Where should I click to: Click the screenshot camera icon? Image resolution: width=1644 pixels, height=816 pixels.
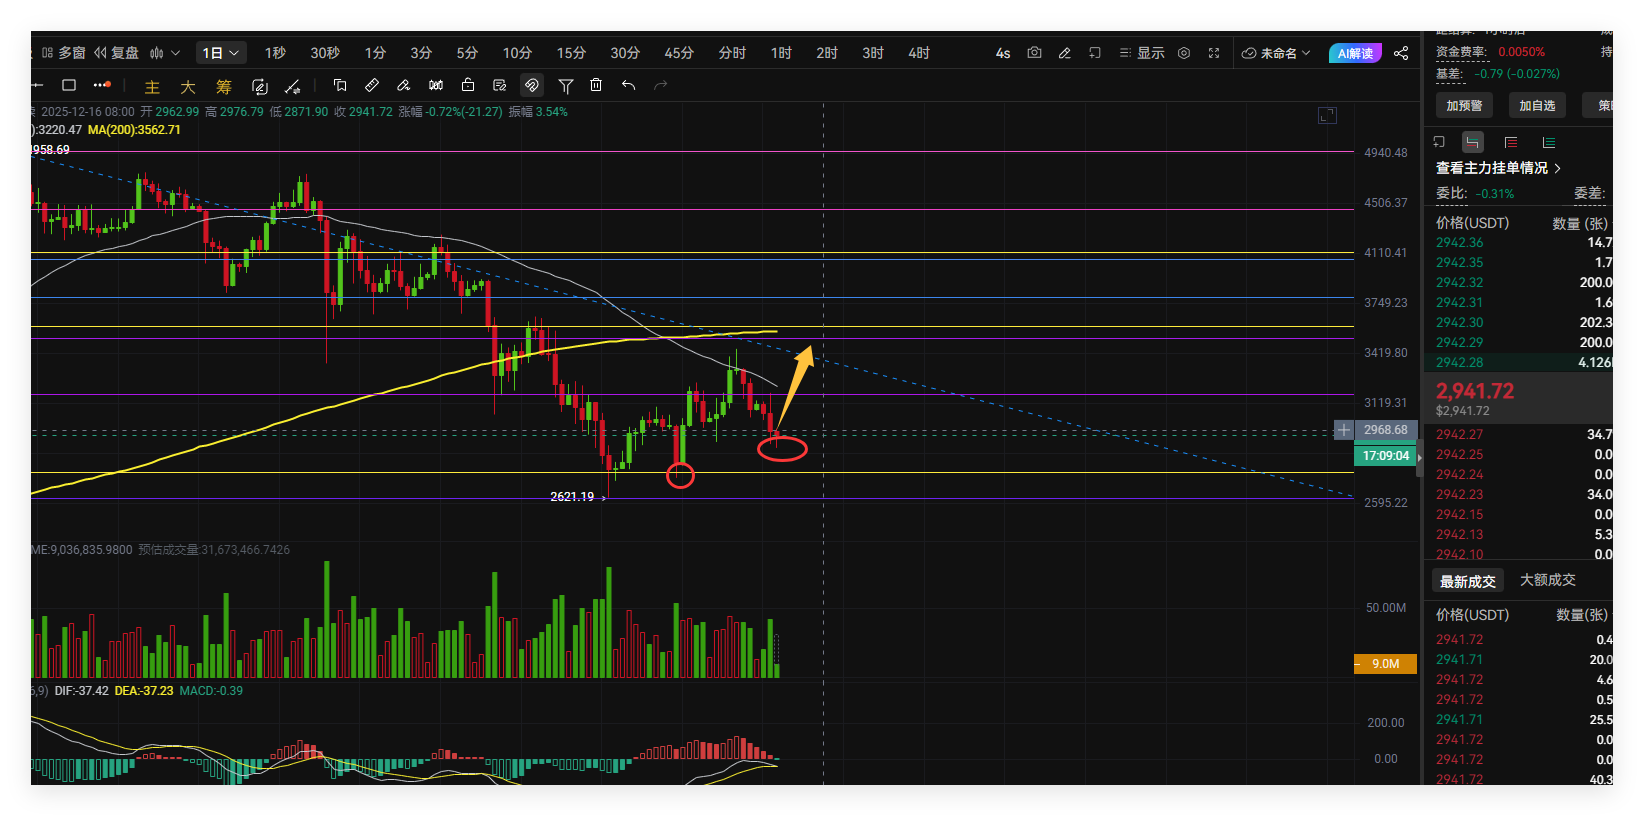coord(1034,53)
